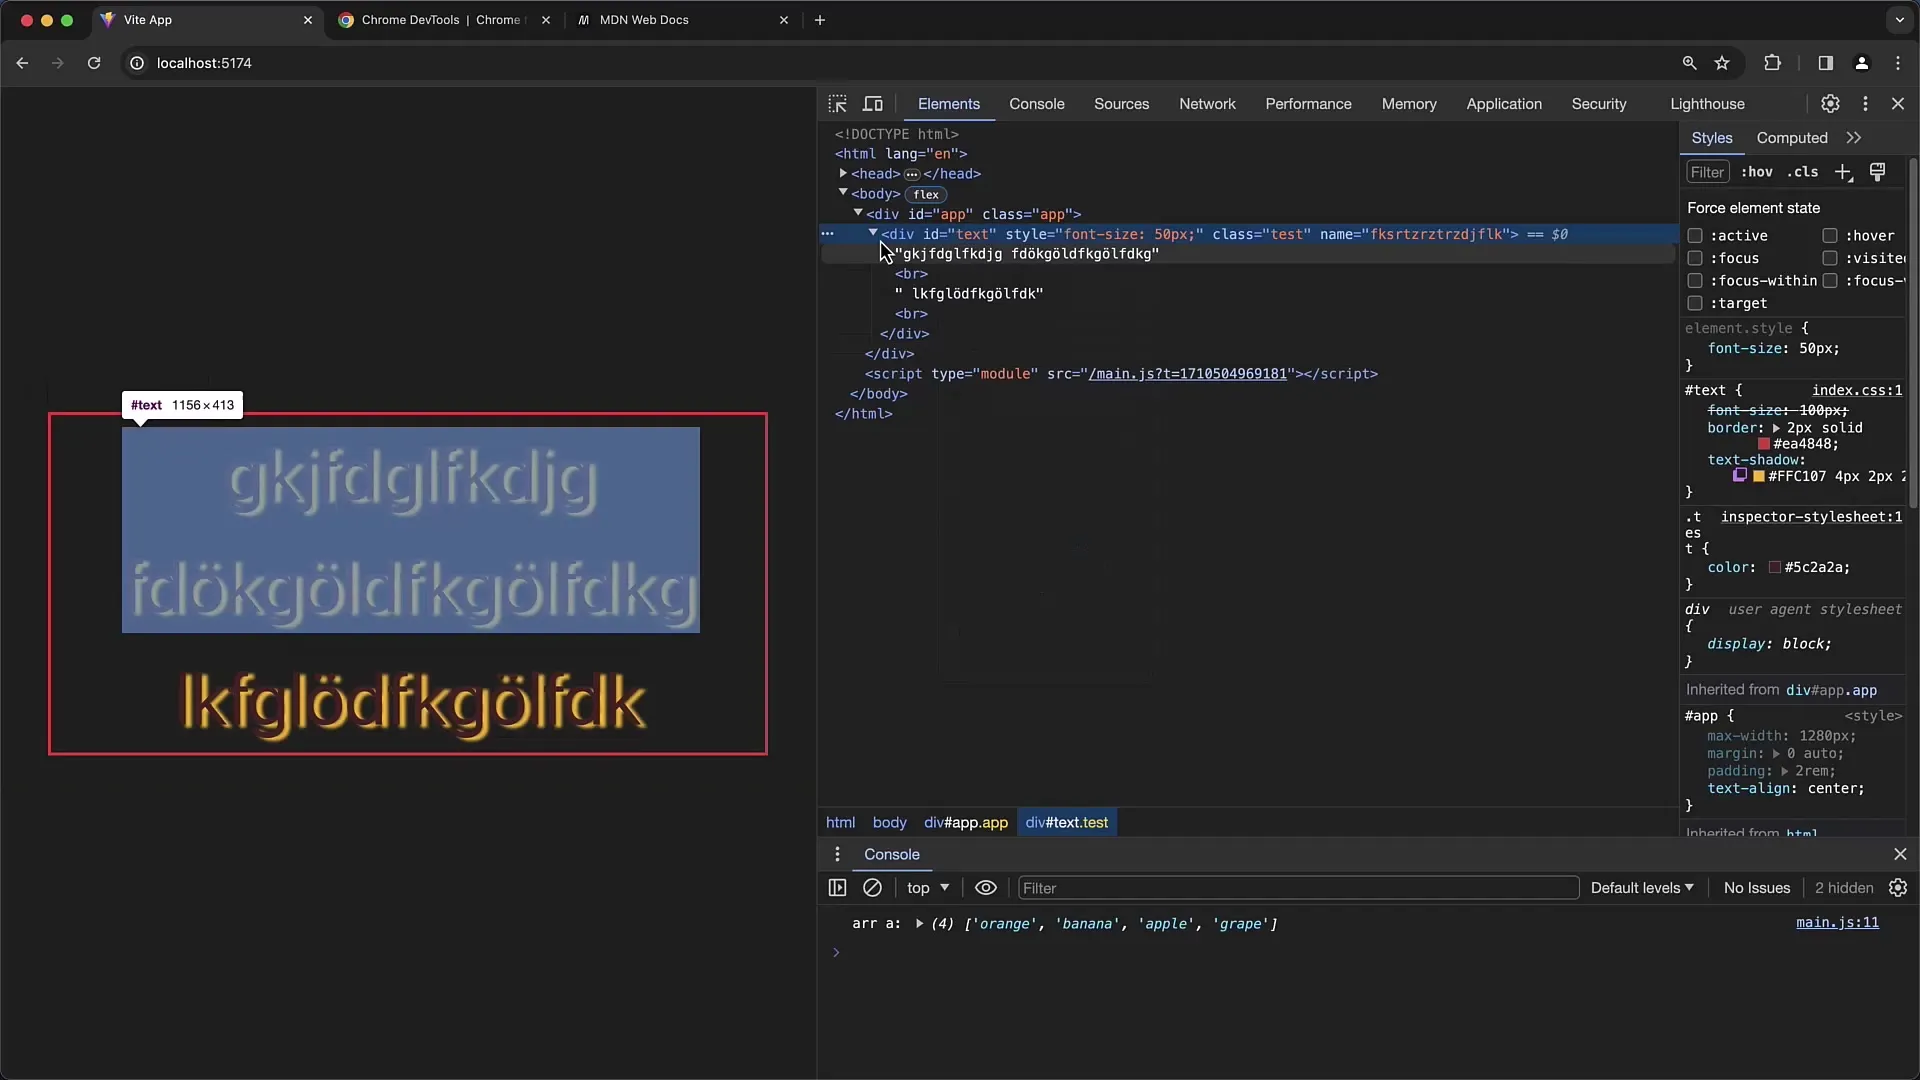1920x1080 pixels.
Task: Switch to the Network tab
Action: pyautogui.click(x=1207, y=104)
